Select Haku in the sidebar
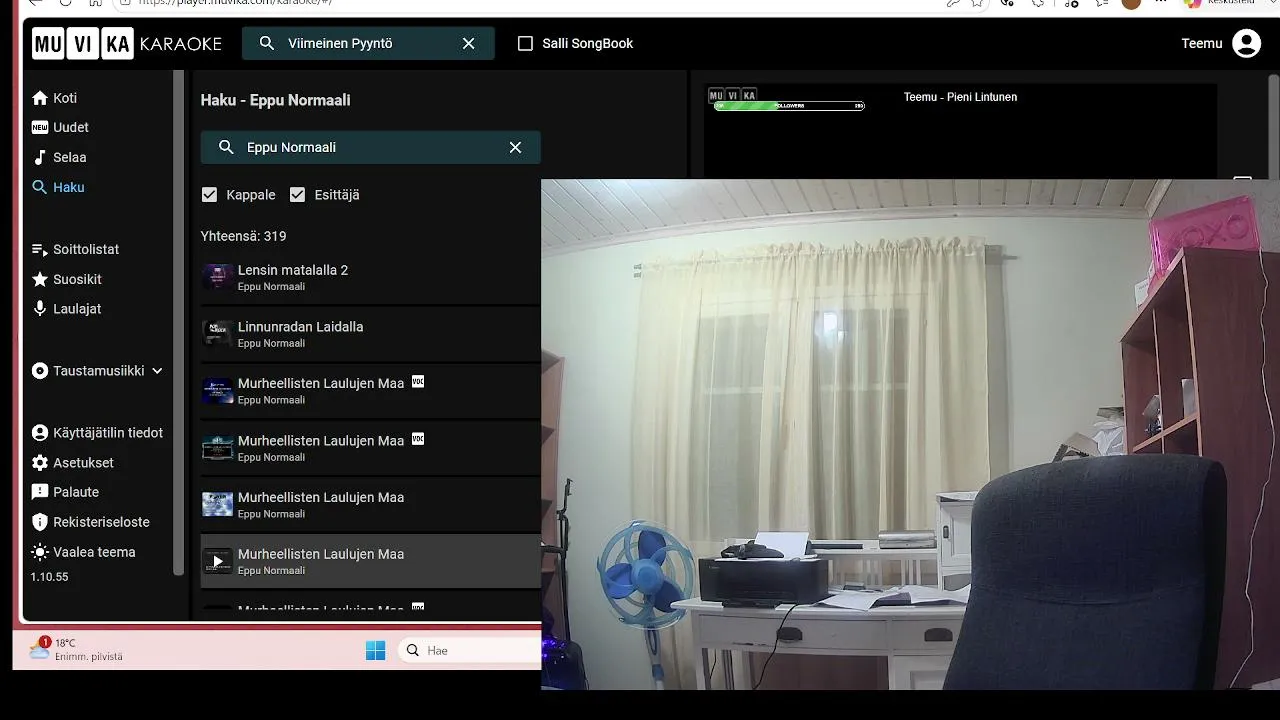1280x720 pixels. 58,187
